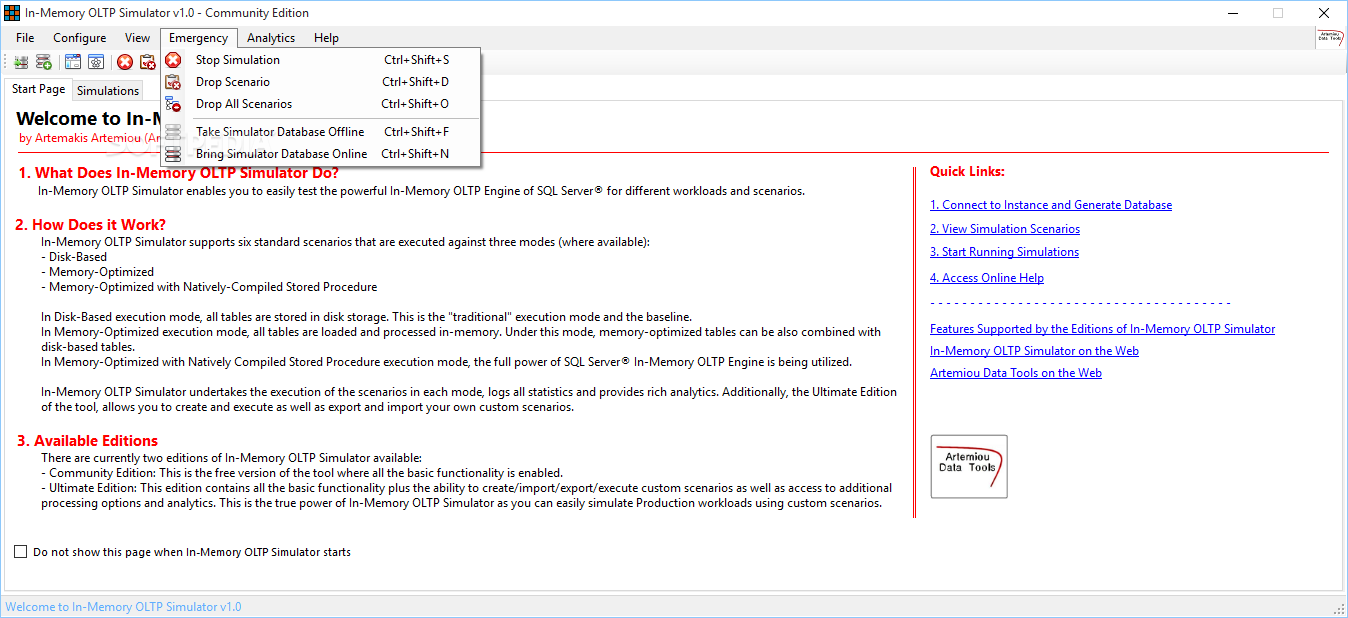
Task: Click status bar text 'Welcome to In-Memory OLTP Simulator v1.0'
Action: 123,607
